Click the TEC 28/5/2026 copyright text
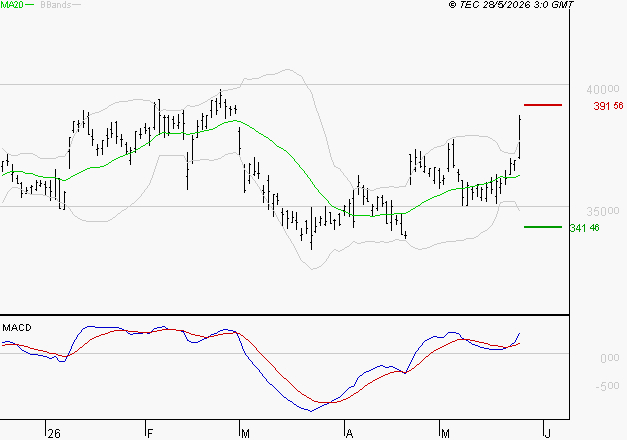 click(x=511, y=4)
